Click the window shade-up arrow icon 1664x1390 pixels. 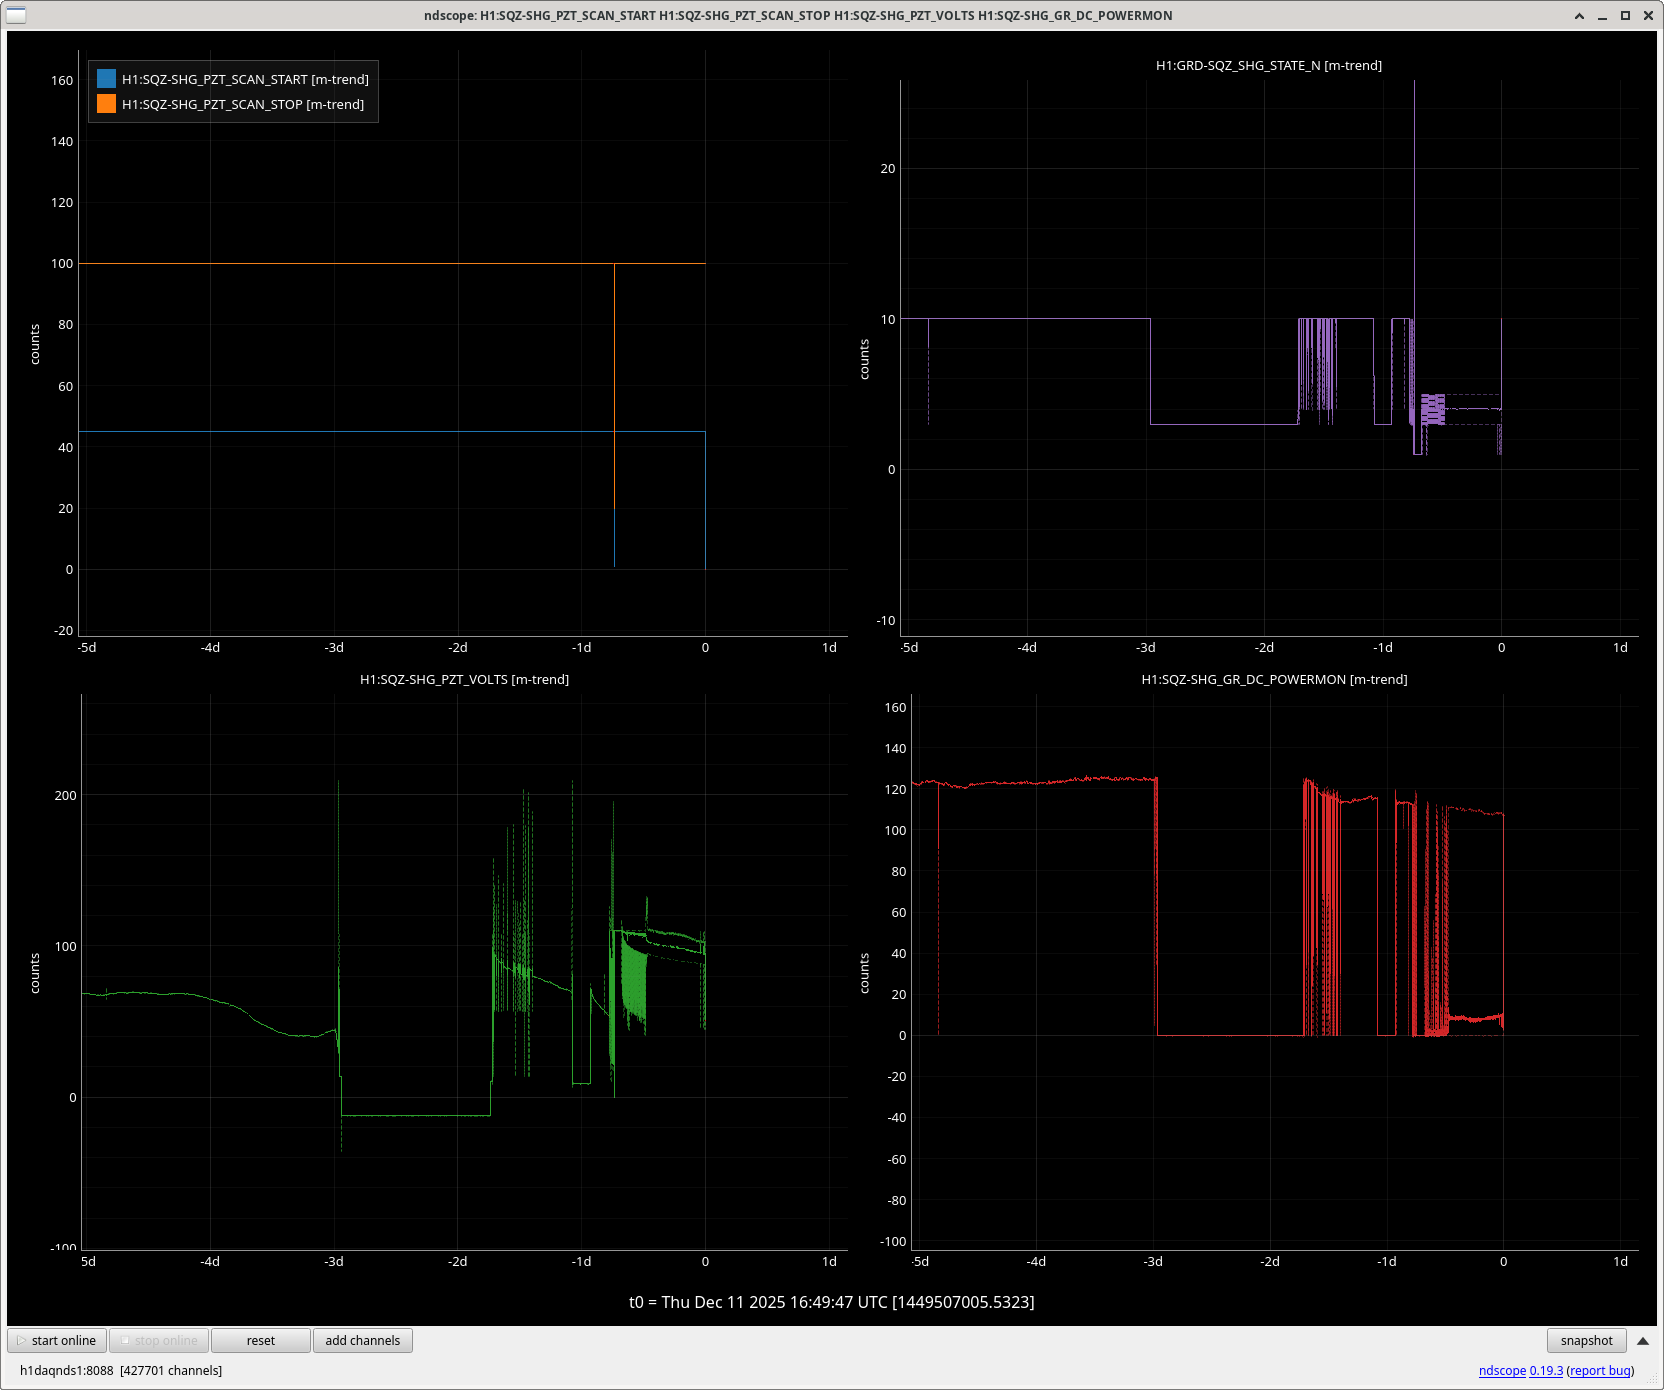tap(1579, 15)
